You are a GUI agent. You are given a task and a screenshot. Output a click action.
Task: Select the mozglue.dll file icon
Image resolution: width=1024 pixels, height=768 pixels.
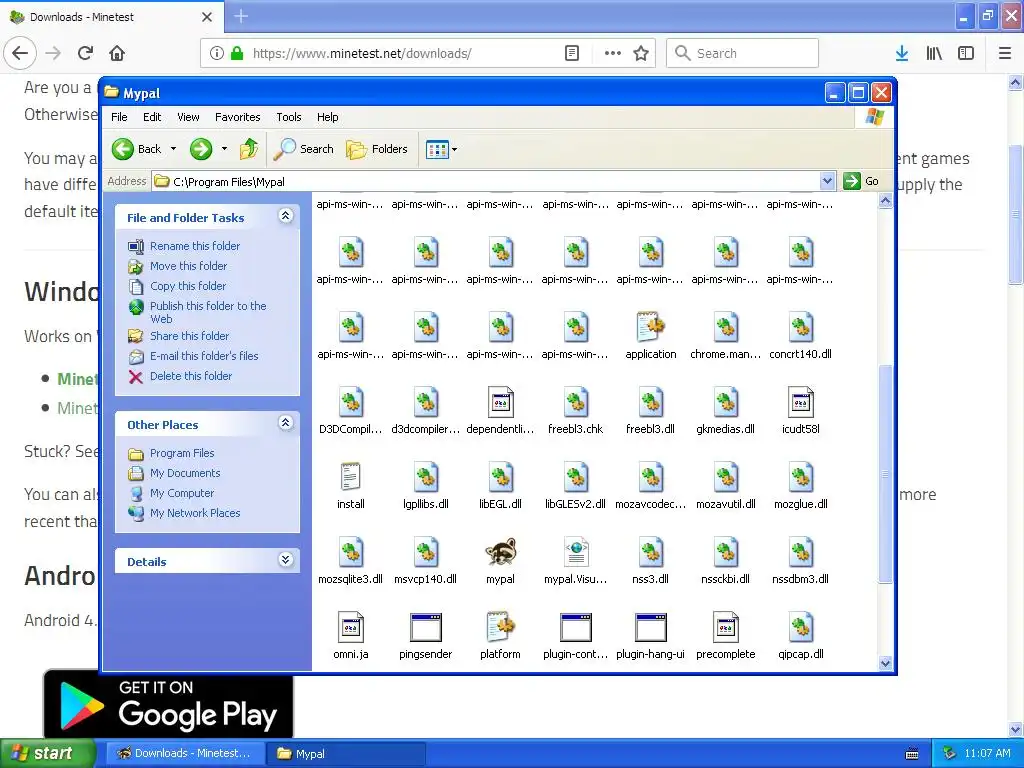point(801,477)
